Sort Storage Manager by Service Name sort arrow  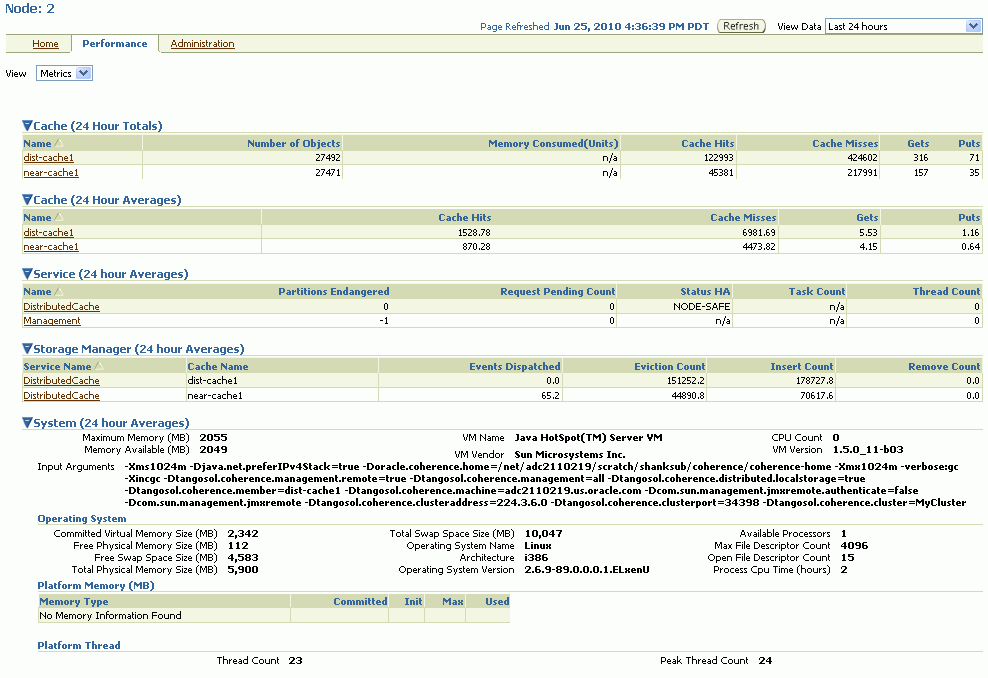[98, 366]
